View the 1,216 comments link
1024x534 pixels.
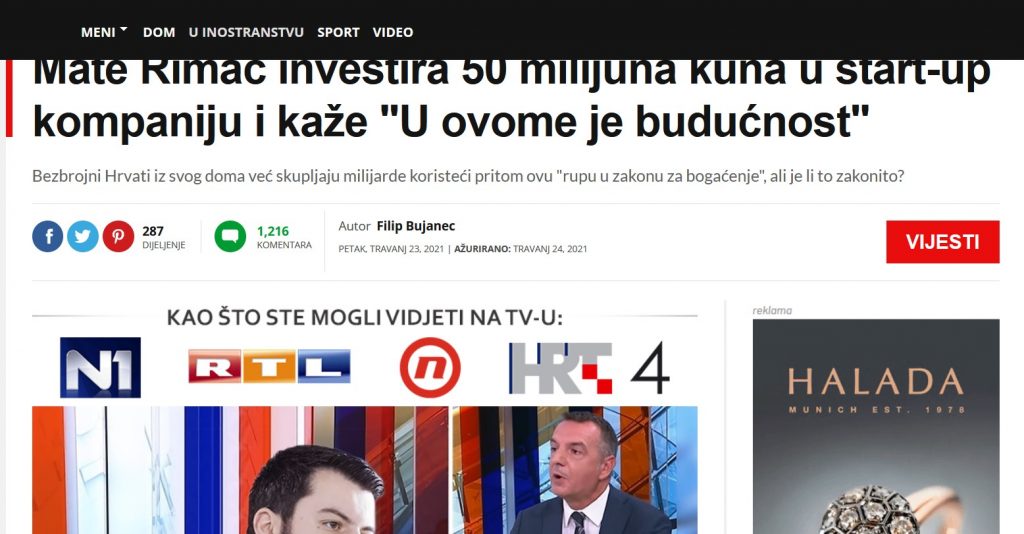284,237
